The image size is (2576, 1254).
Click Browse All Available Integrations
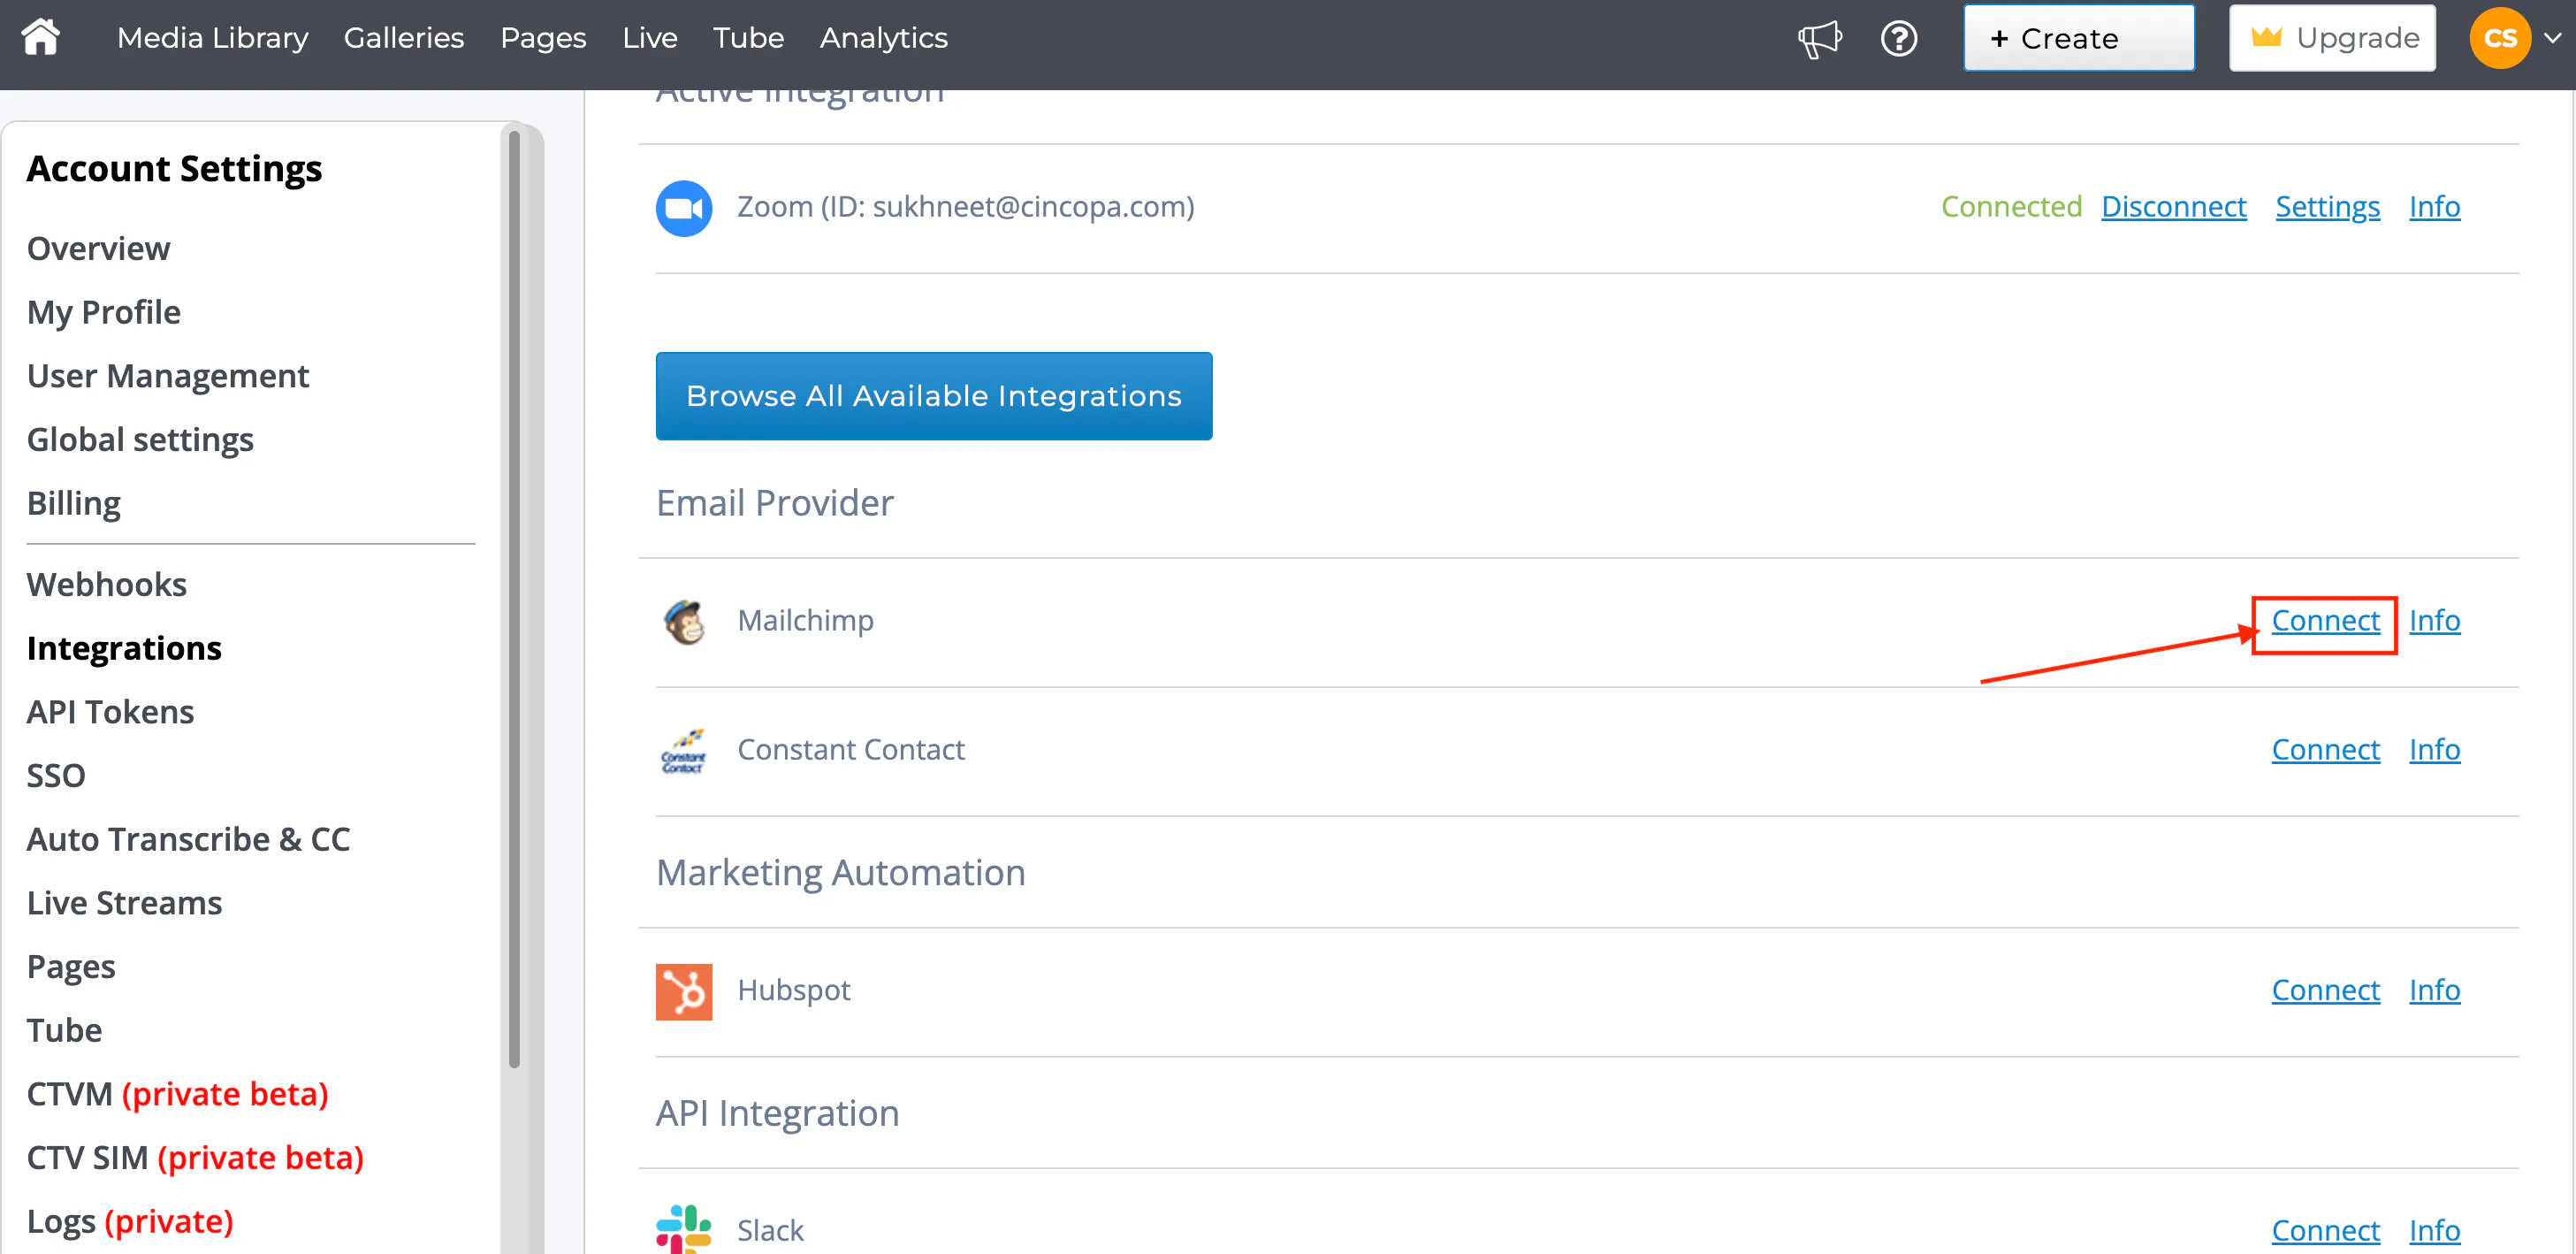934,396
